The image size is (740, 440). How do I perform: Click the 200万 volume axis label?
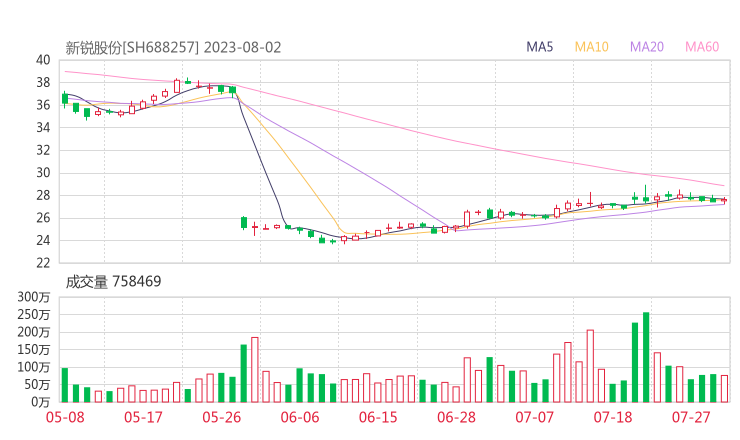point(34,332)
